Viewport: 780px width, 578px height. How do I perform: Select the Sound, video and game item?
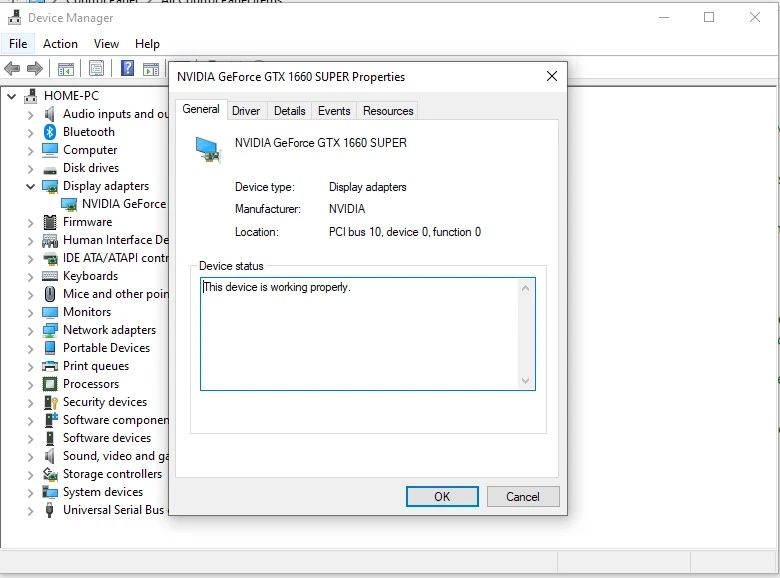[115, 456]
